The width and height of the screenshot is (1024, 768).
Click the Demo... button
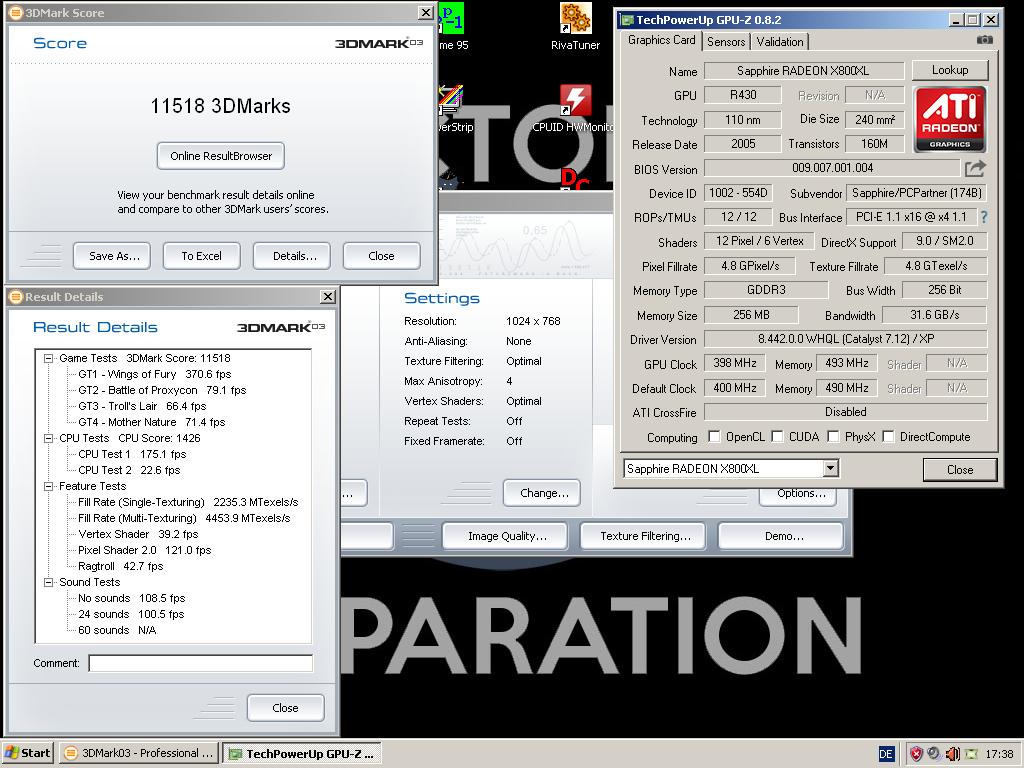(781, 536)
